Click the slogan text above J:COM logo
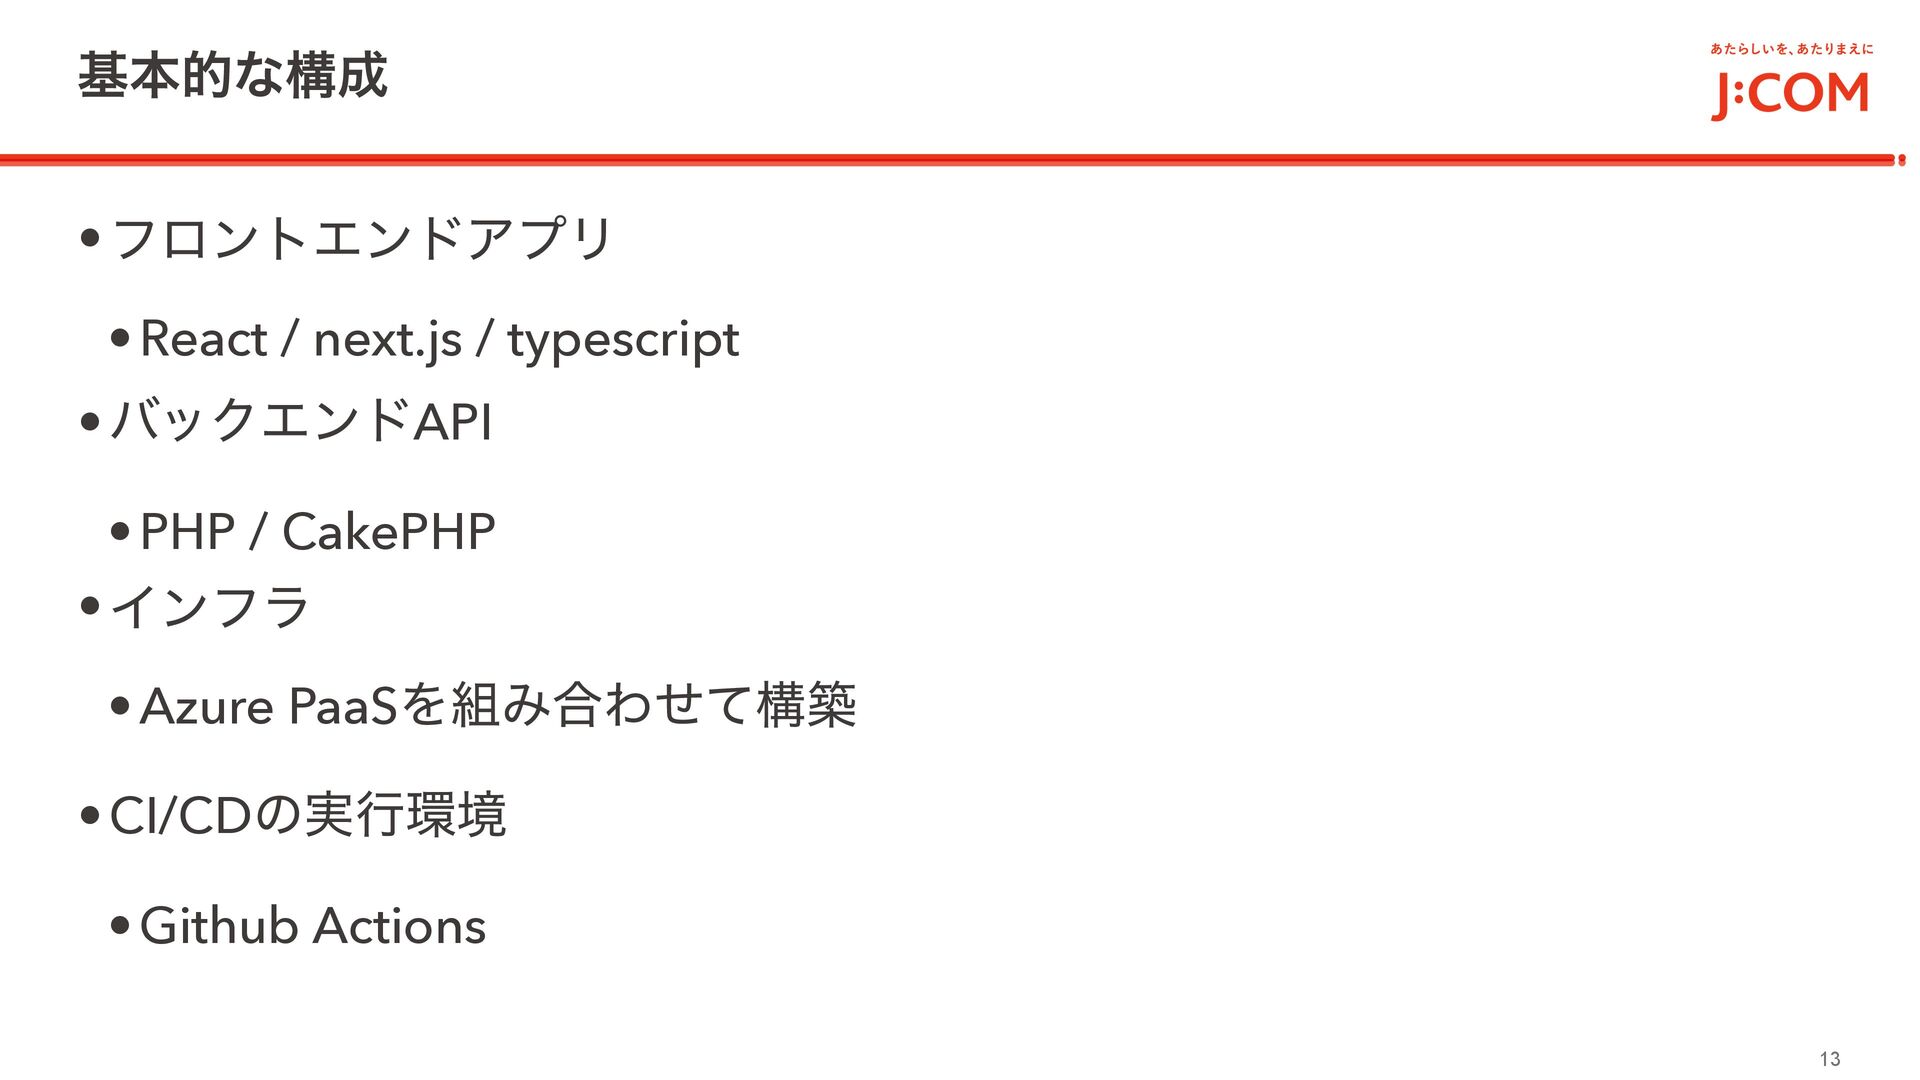 1791,48
